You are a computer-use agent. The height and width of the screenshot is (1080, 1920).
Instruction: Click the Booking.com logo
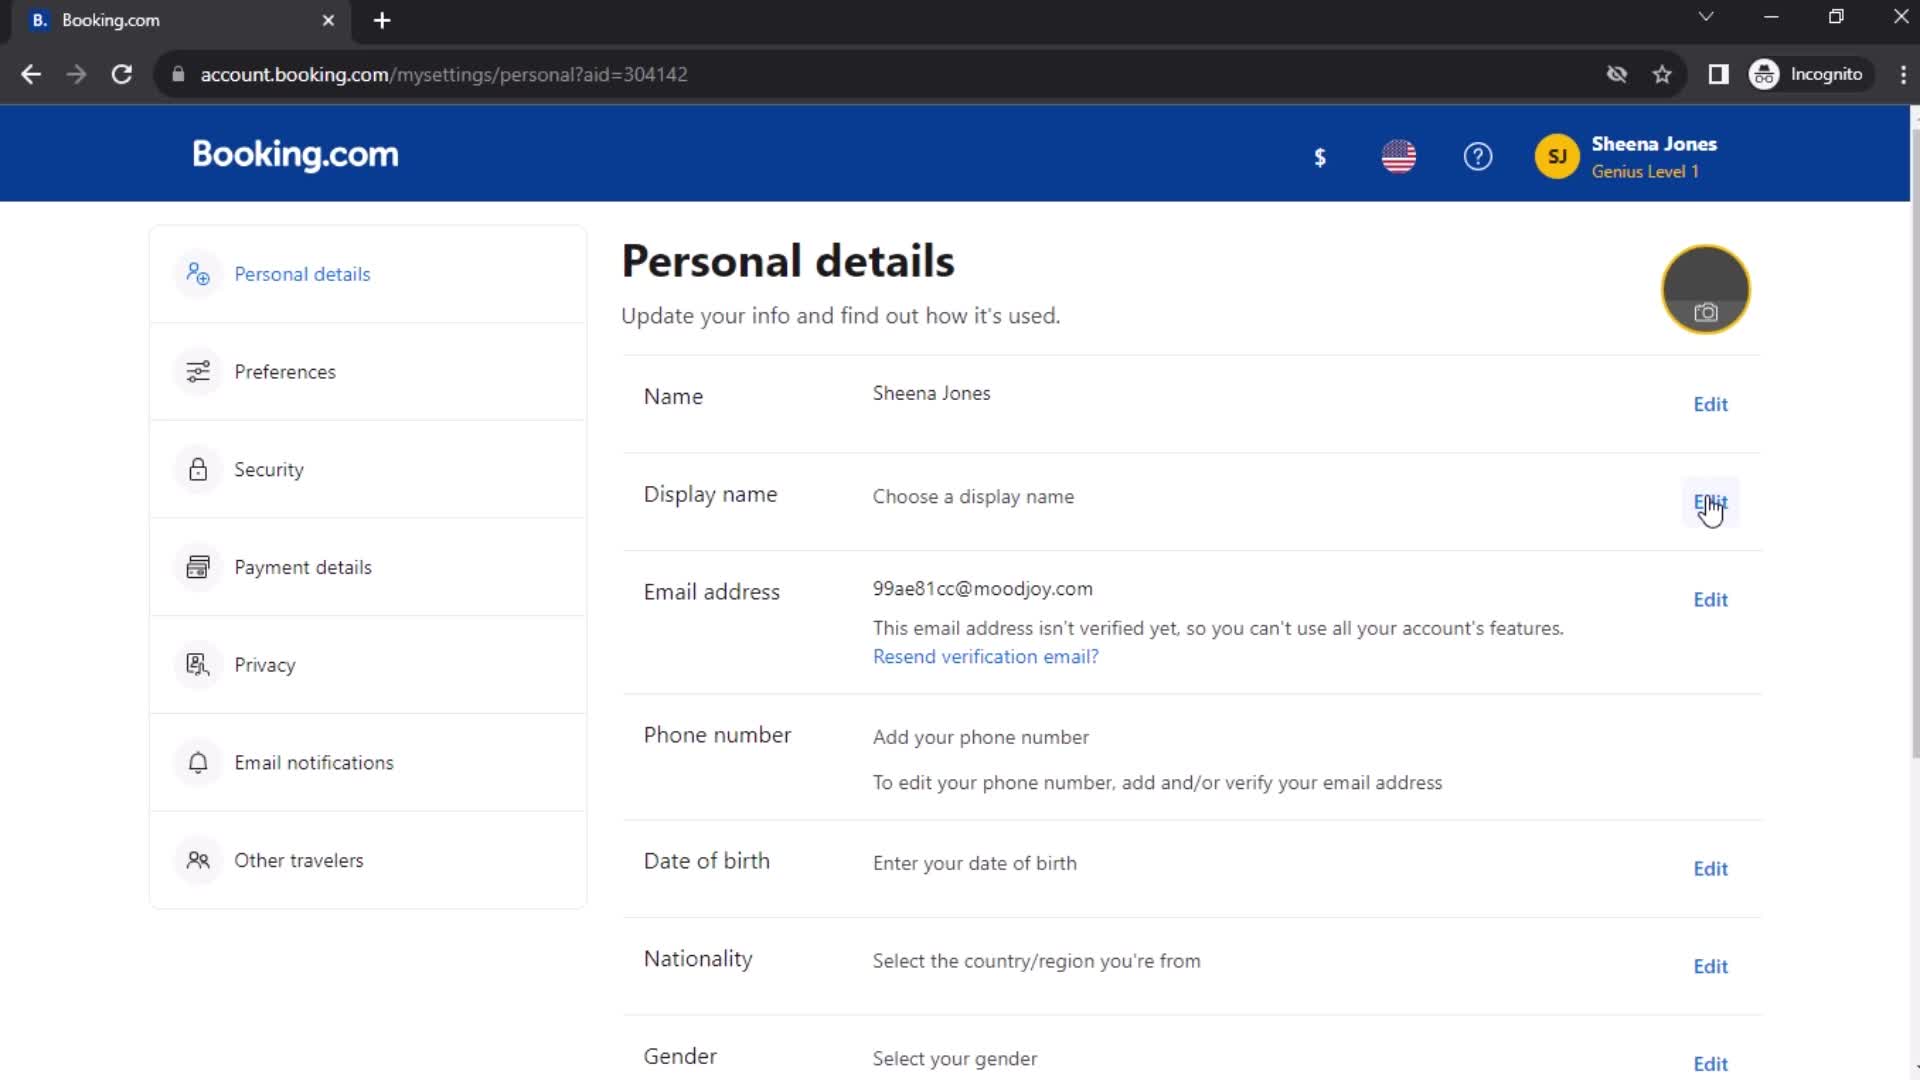(x=295, y=155)
